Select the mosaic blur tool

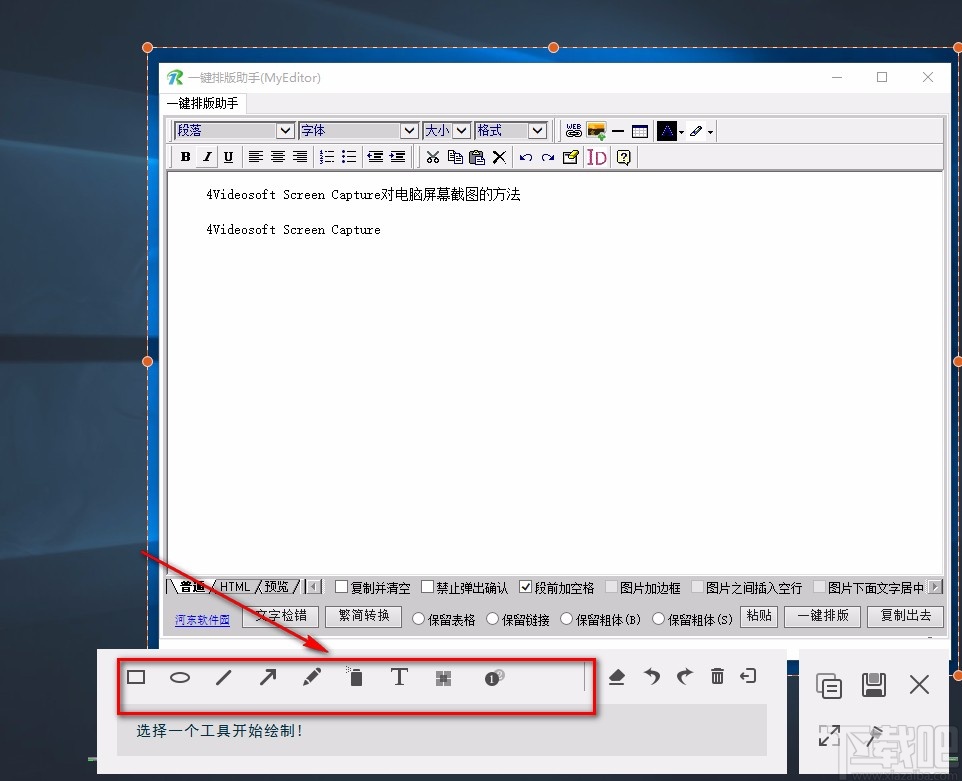coord(443,678)
